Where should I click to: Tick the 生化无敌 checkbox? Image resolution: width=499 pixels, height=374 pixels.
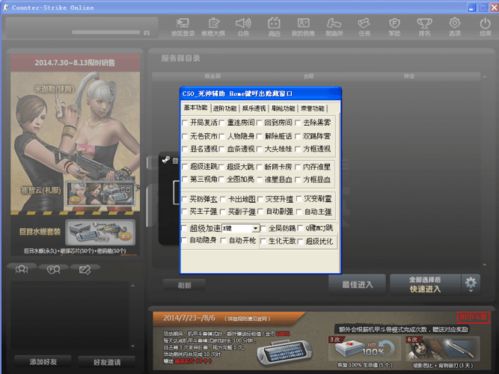pos(263,241)
